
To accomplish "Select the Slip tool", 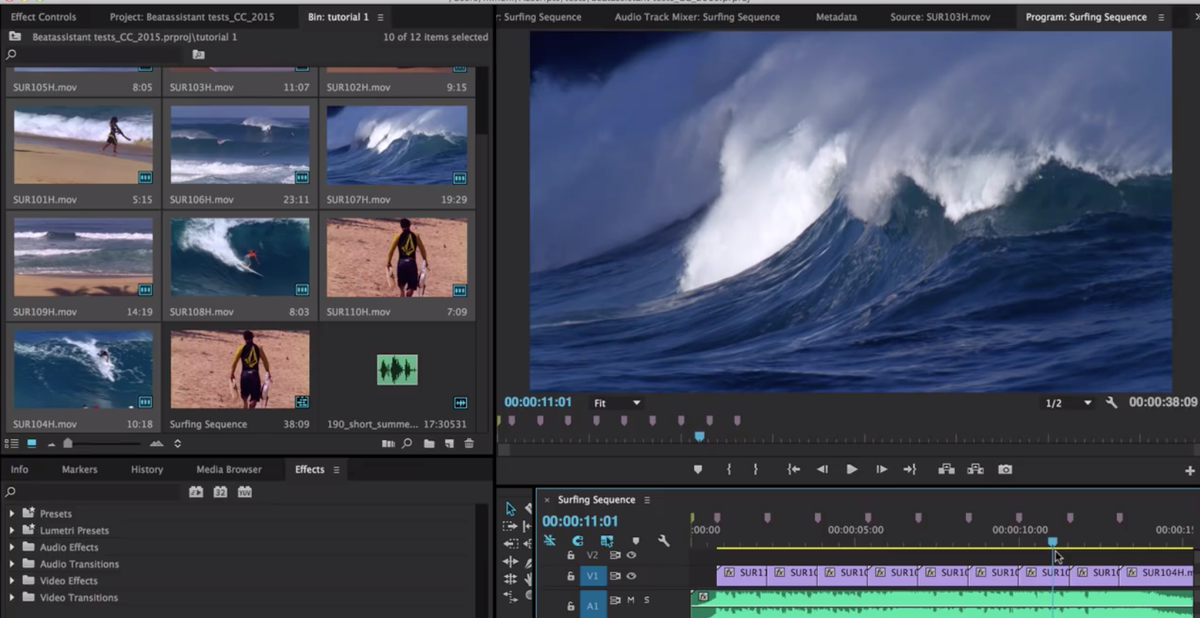I will pyautogui.click(x=529, y=526).
